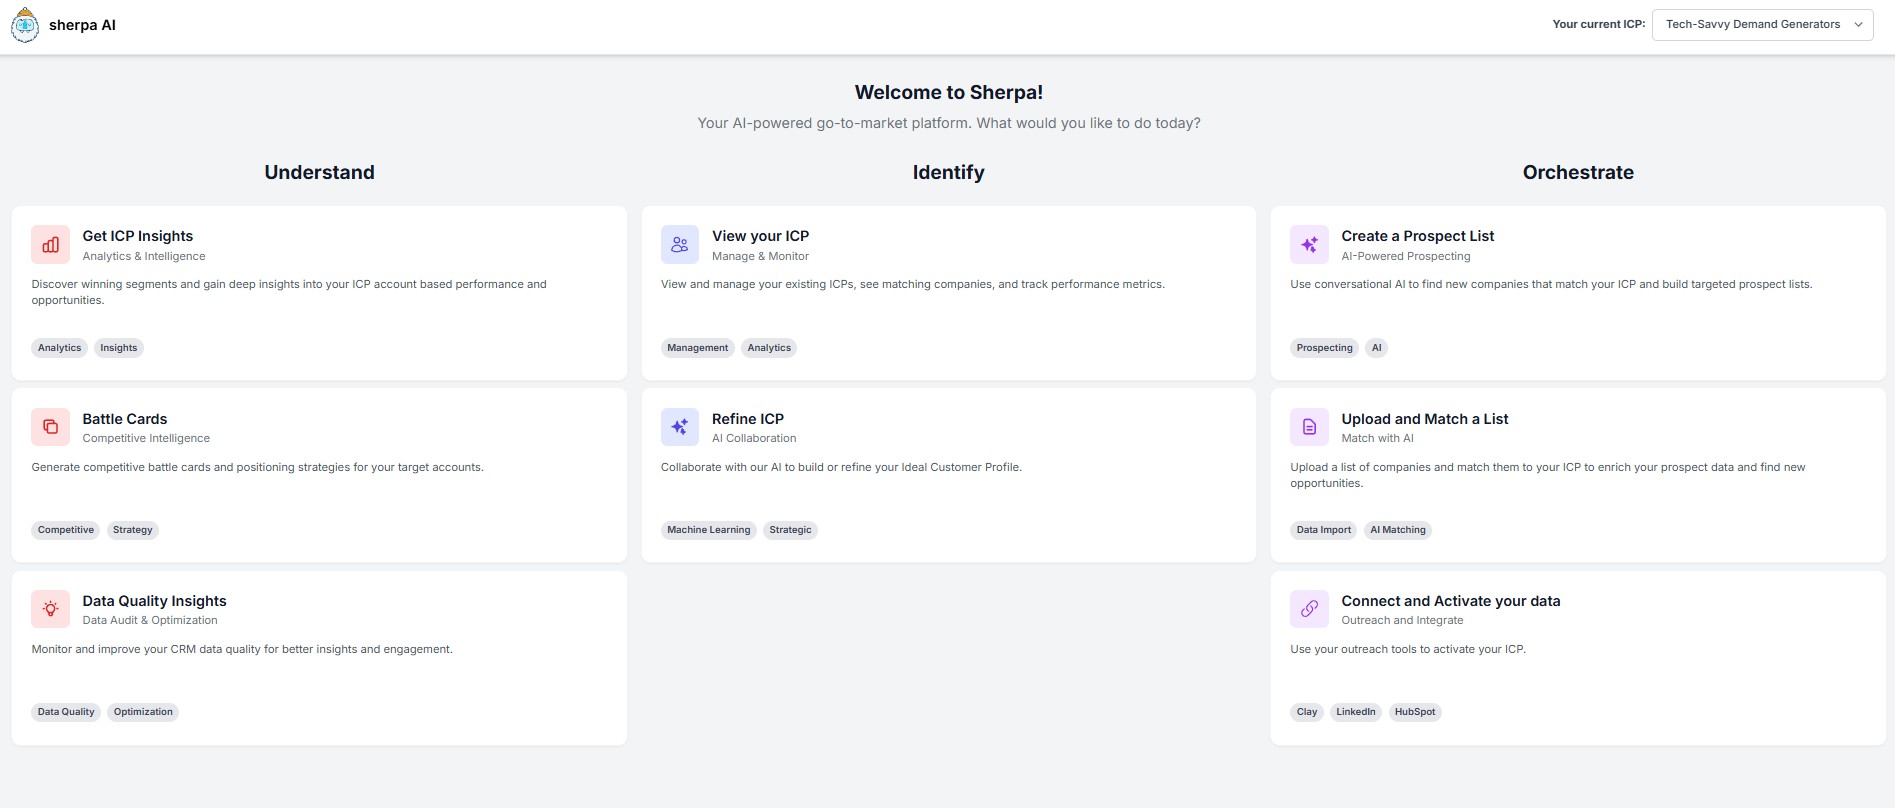The image size is (1895, 808).
Task: Select the LinkedIn integration tag
Action: [x=1355, y=712]
